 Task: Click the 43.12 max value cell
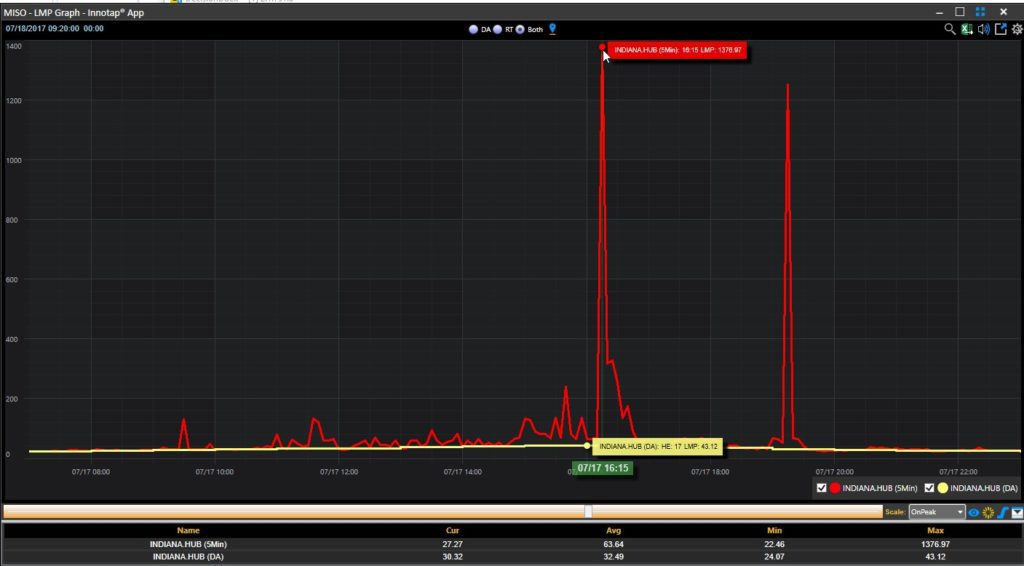coord(936,557)
